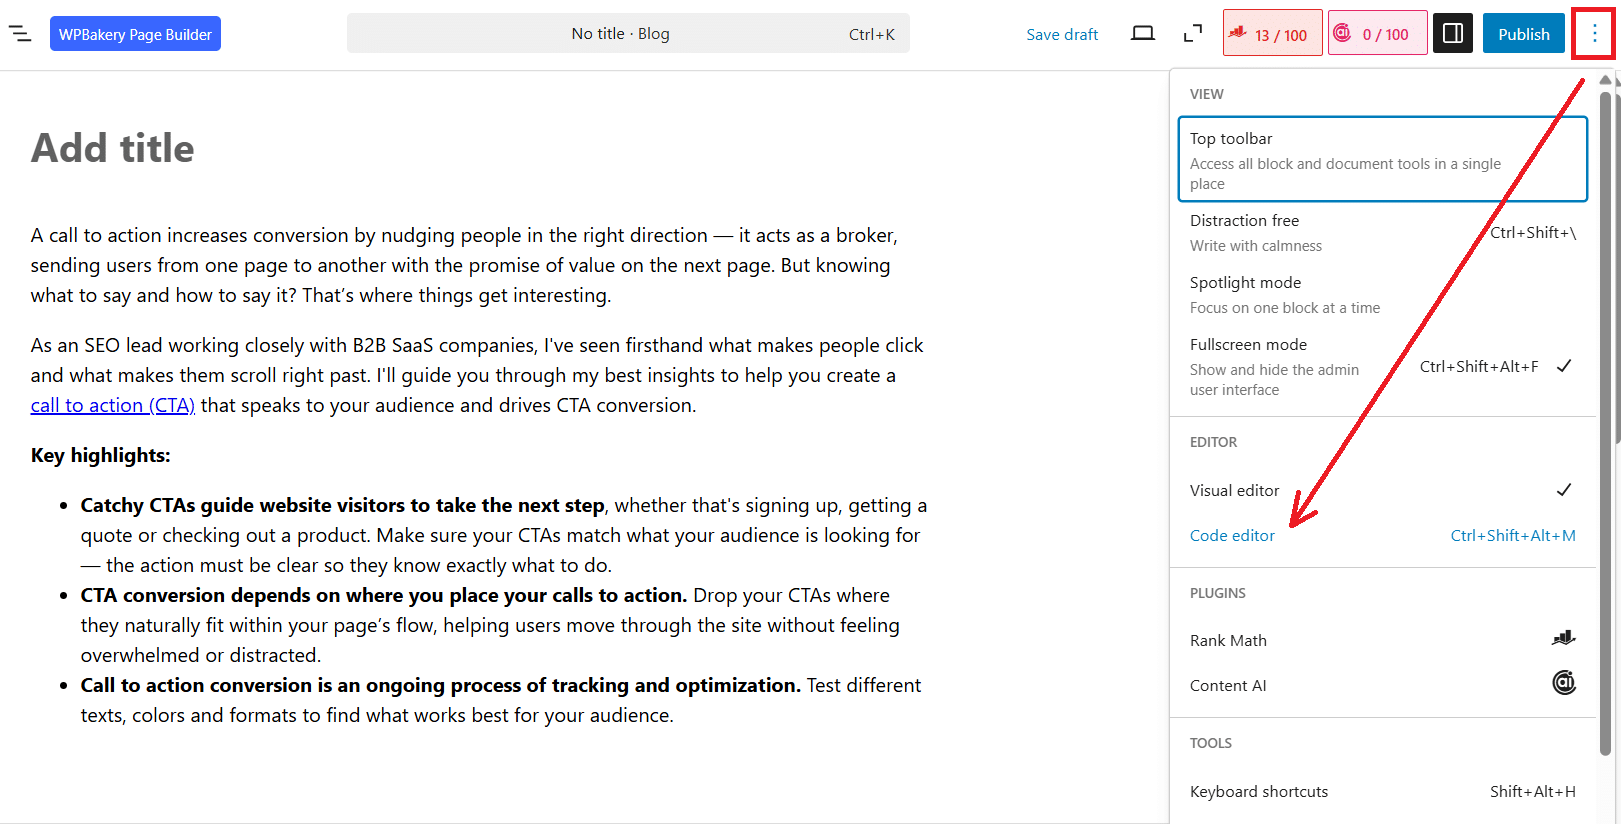
Task: Click the bullet 'Catchy CTAs guide website visitors'
Action: [504, 535]
